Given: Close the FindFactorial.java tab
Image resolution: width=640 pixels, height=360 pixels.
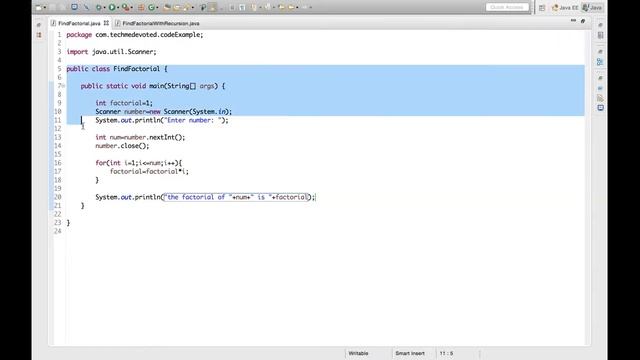Looking at the screenshot, I should 106,23.
